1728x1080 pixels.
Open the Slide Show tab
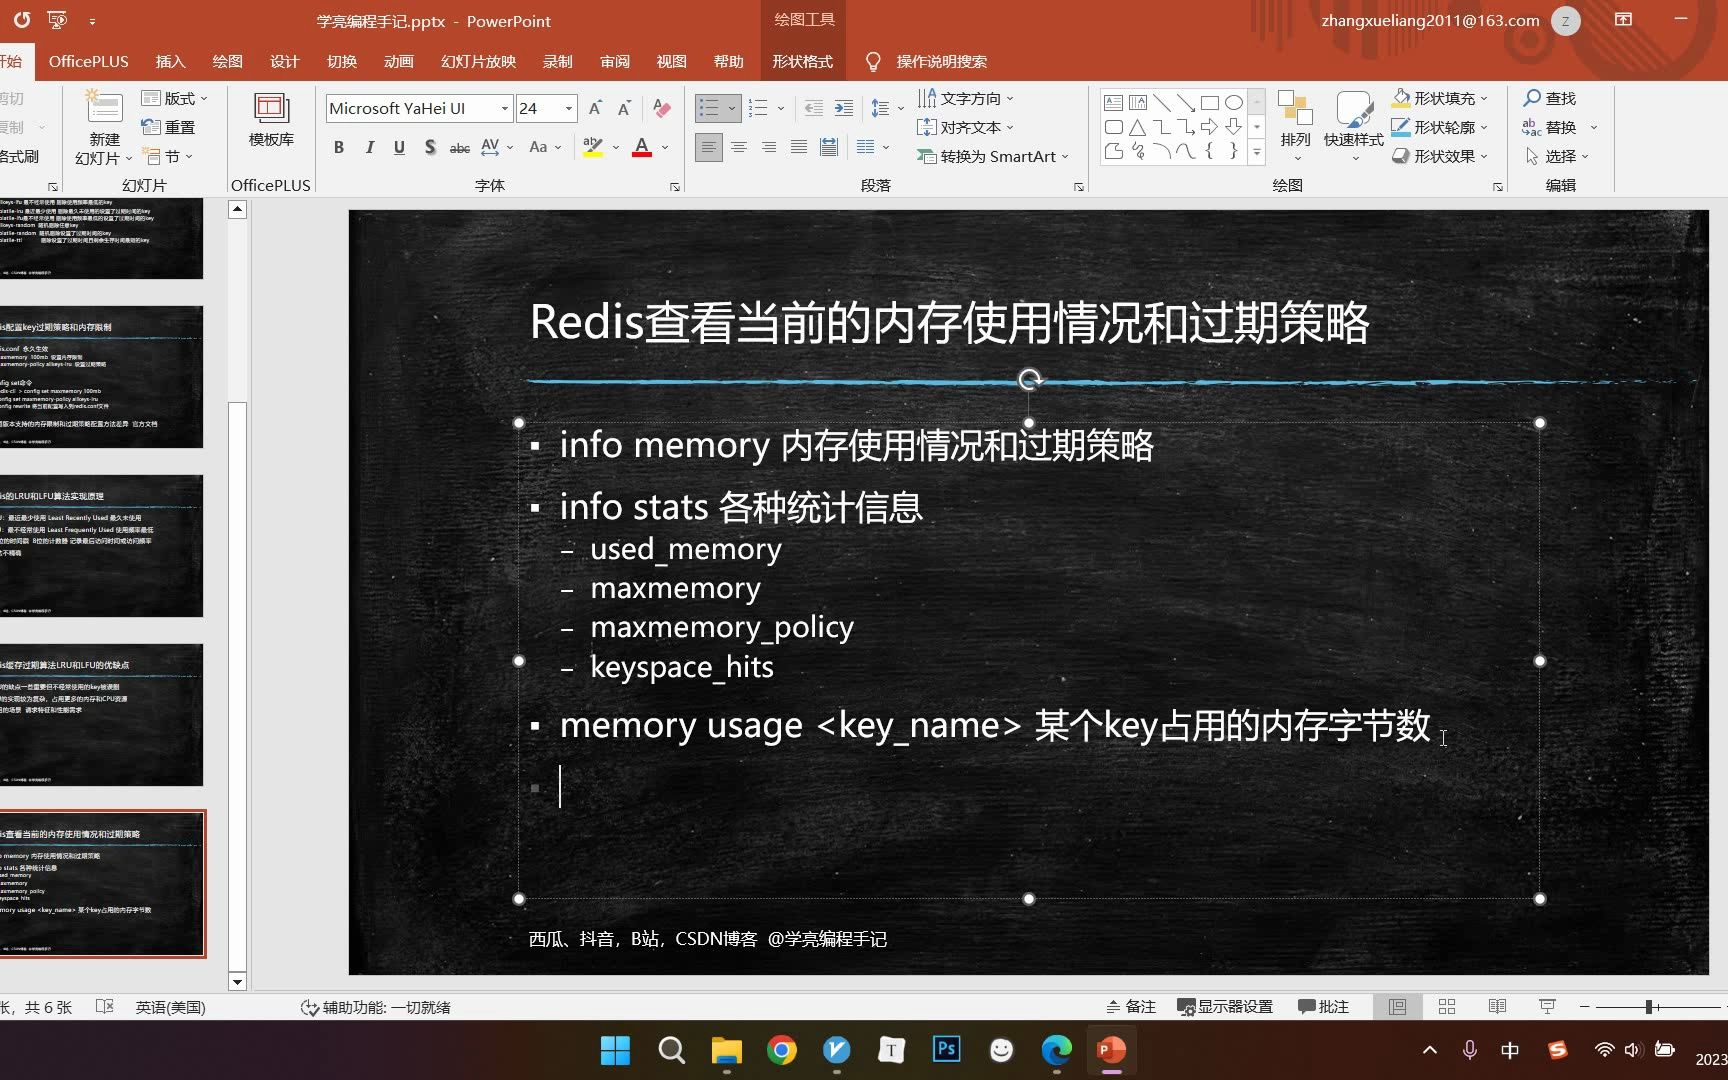478,61
